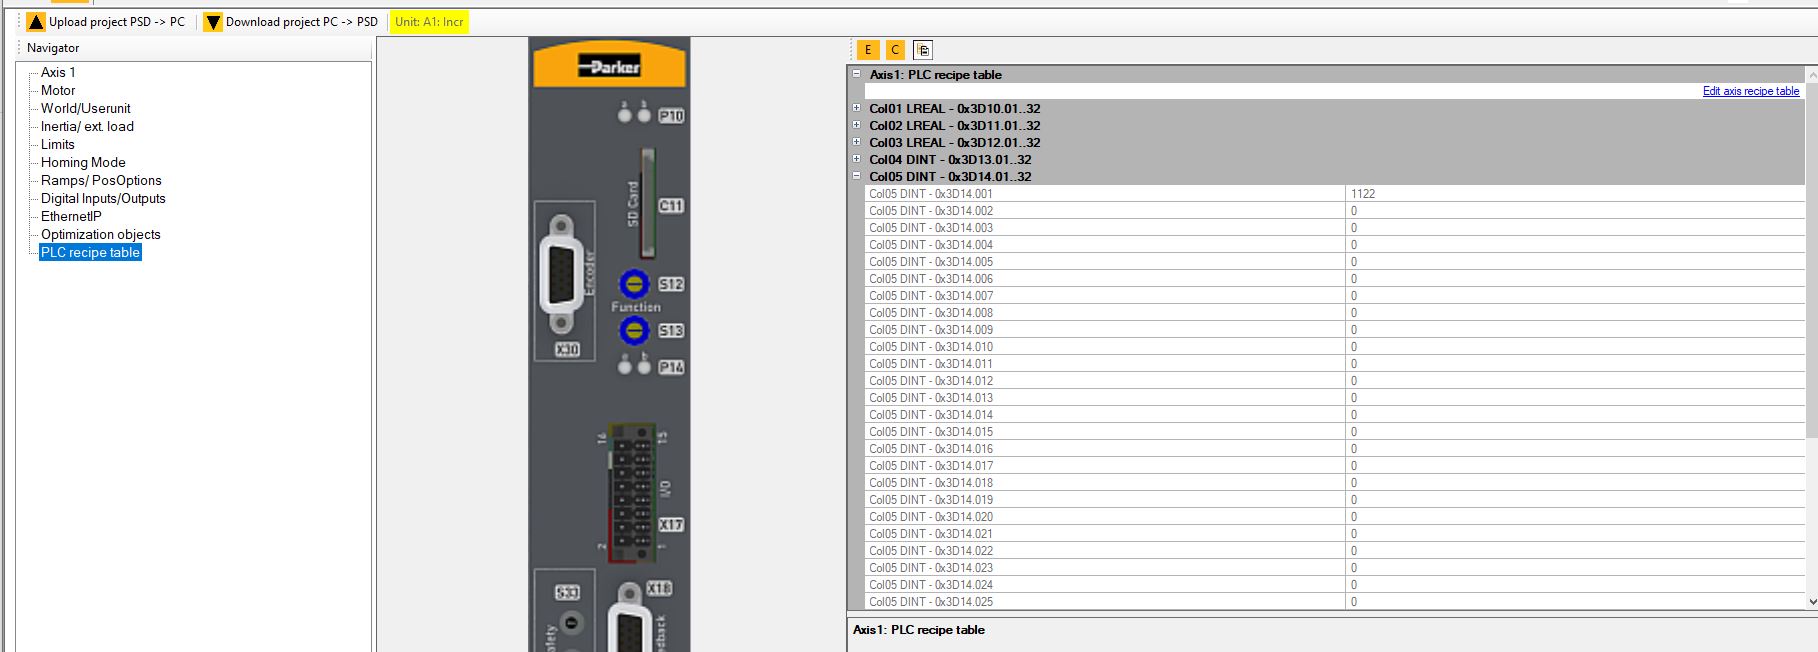This screenshot has height=652, width=1818.
Task: Open Digital Inputs/Outputs in Navigator tree
Action: [103, 198]
